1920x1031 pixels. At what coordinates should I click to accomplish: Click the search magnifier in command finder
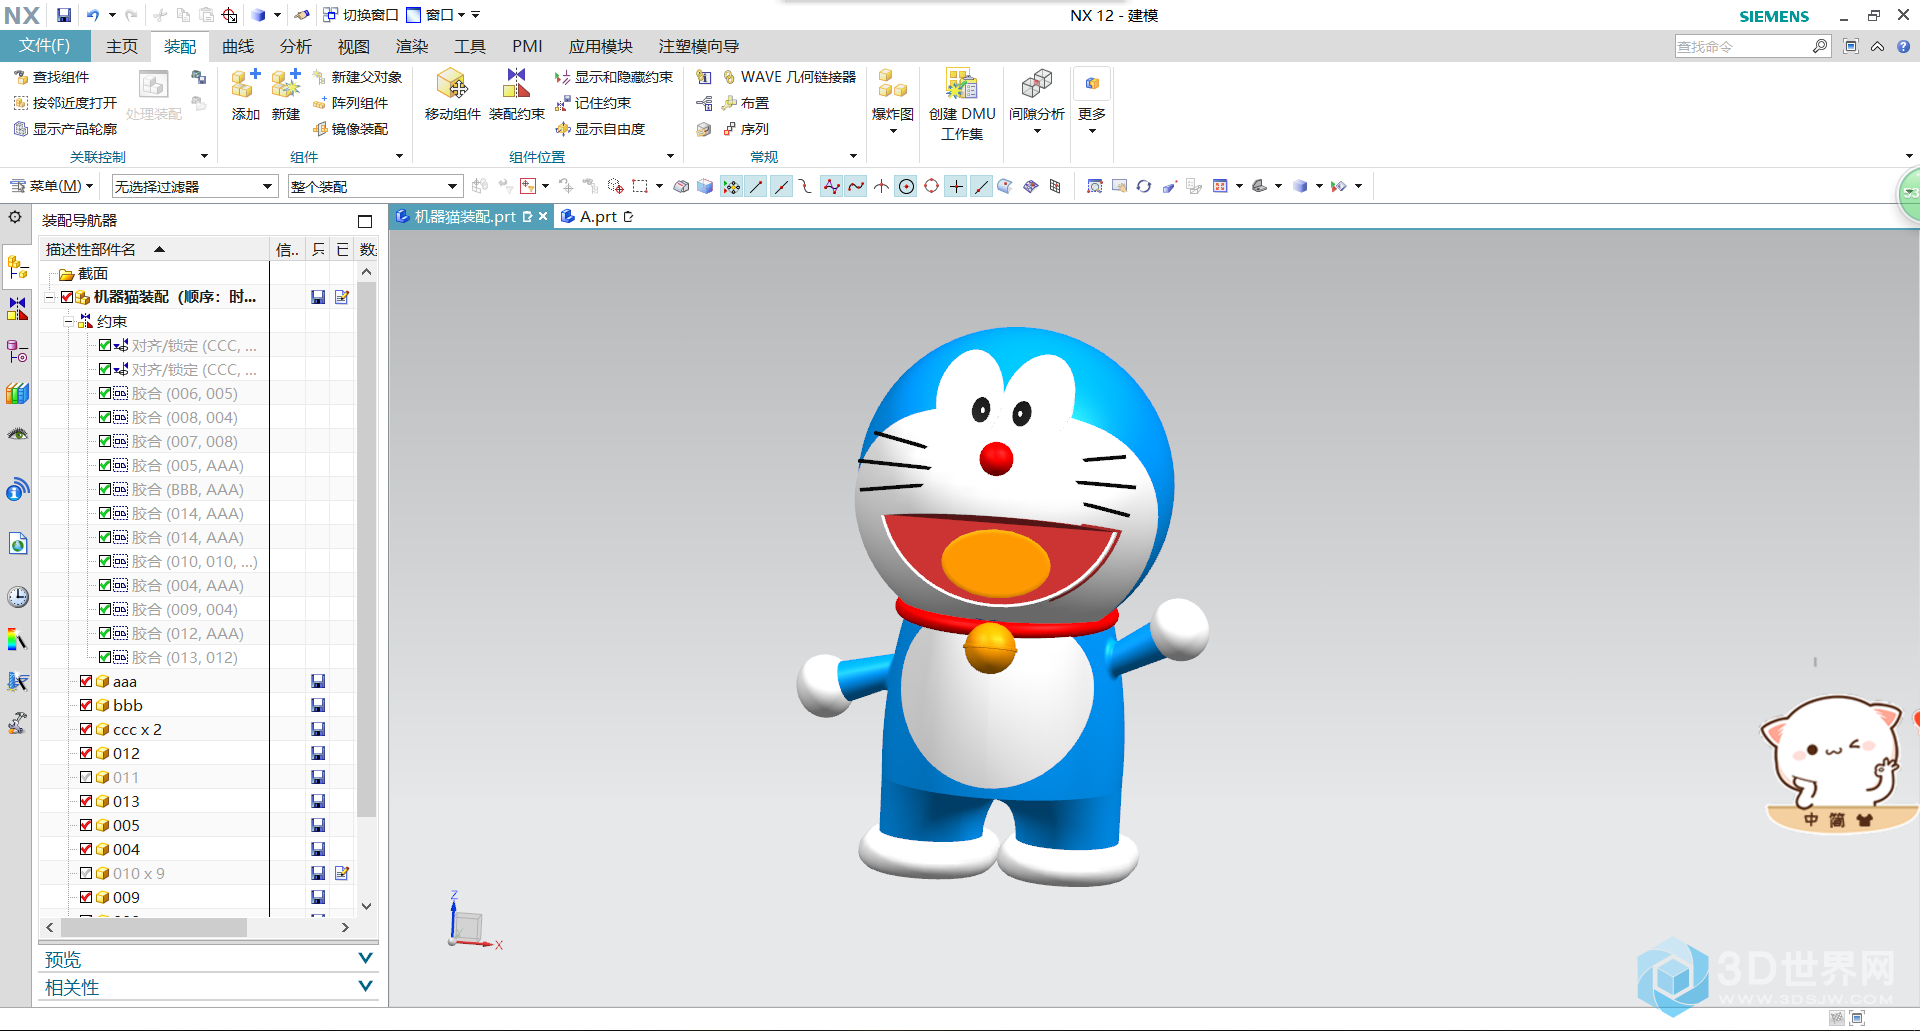[1820, 46]
